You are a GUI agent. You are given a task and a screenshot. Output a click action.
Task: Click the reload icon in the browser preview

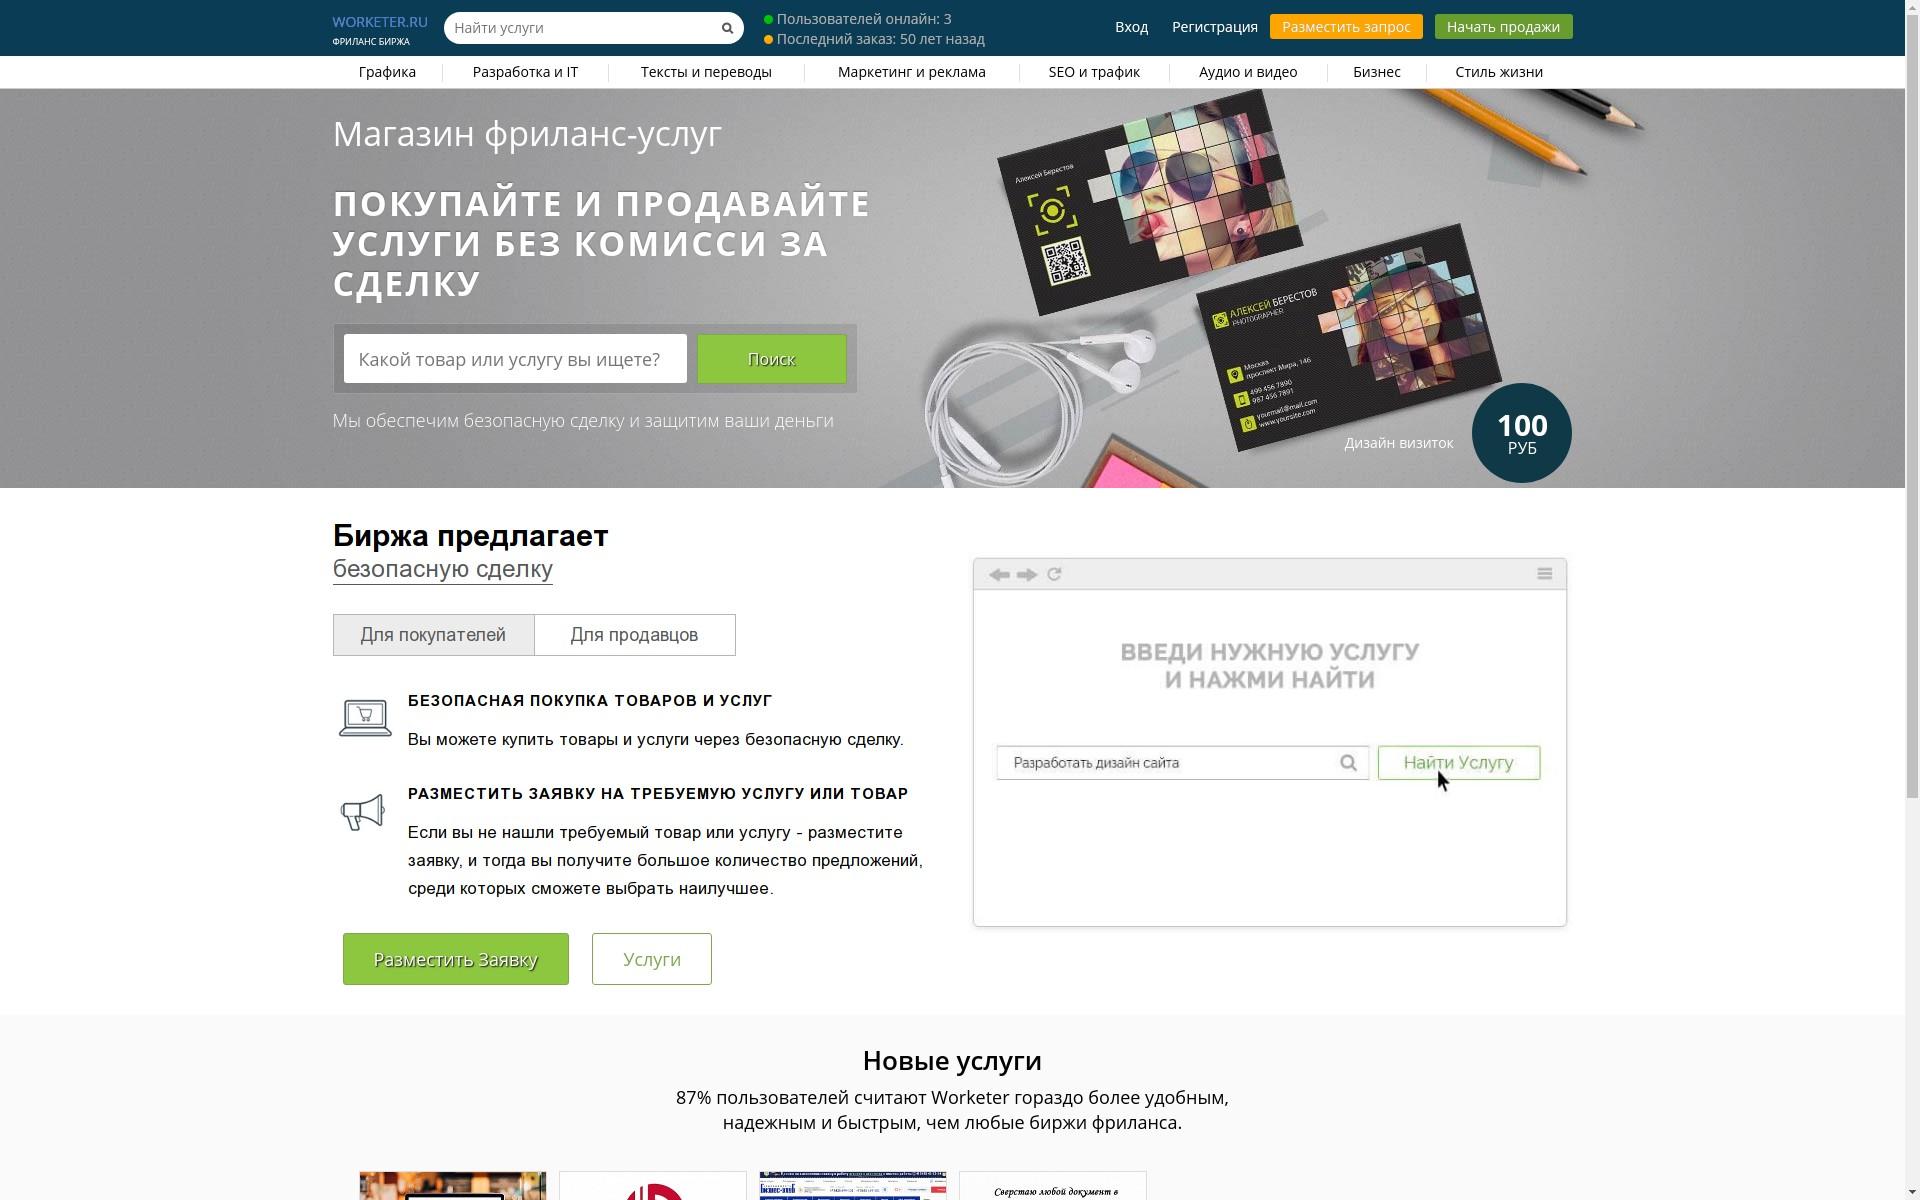click(1056, 574)
